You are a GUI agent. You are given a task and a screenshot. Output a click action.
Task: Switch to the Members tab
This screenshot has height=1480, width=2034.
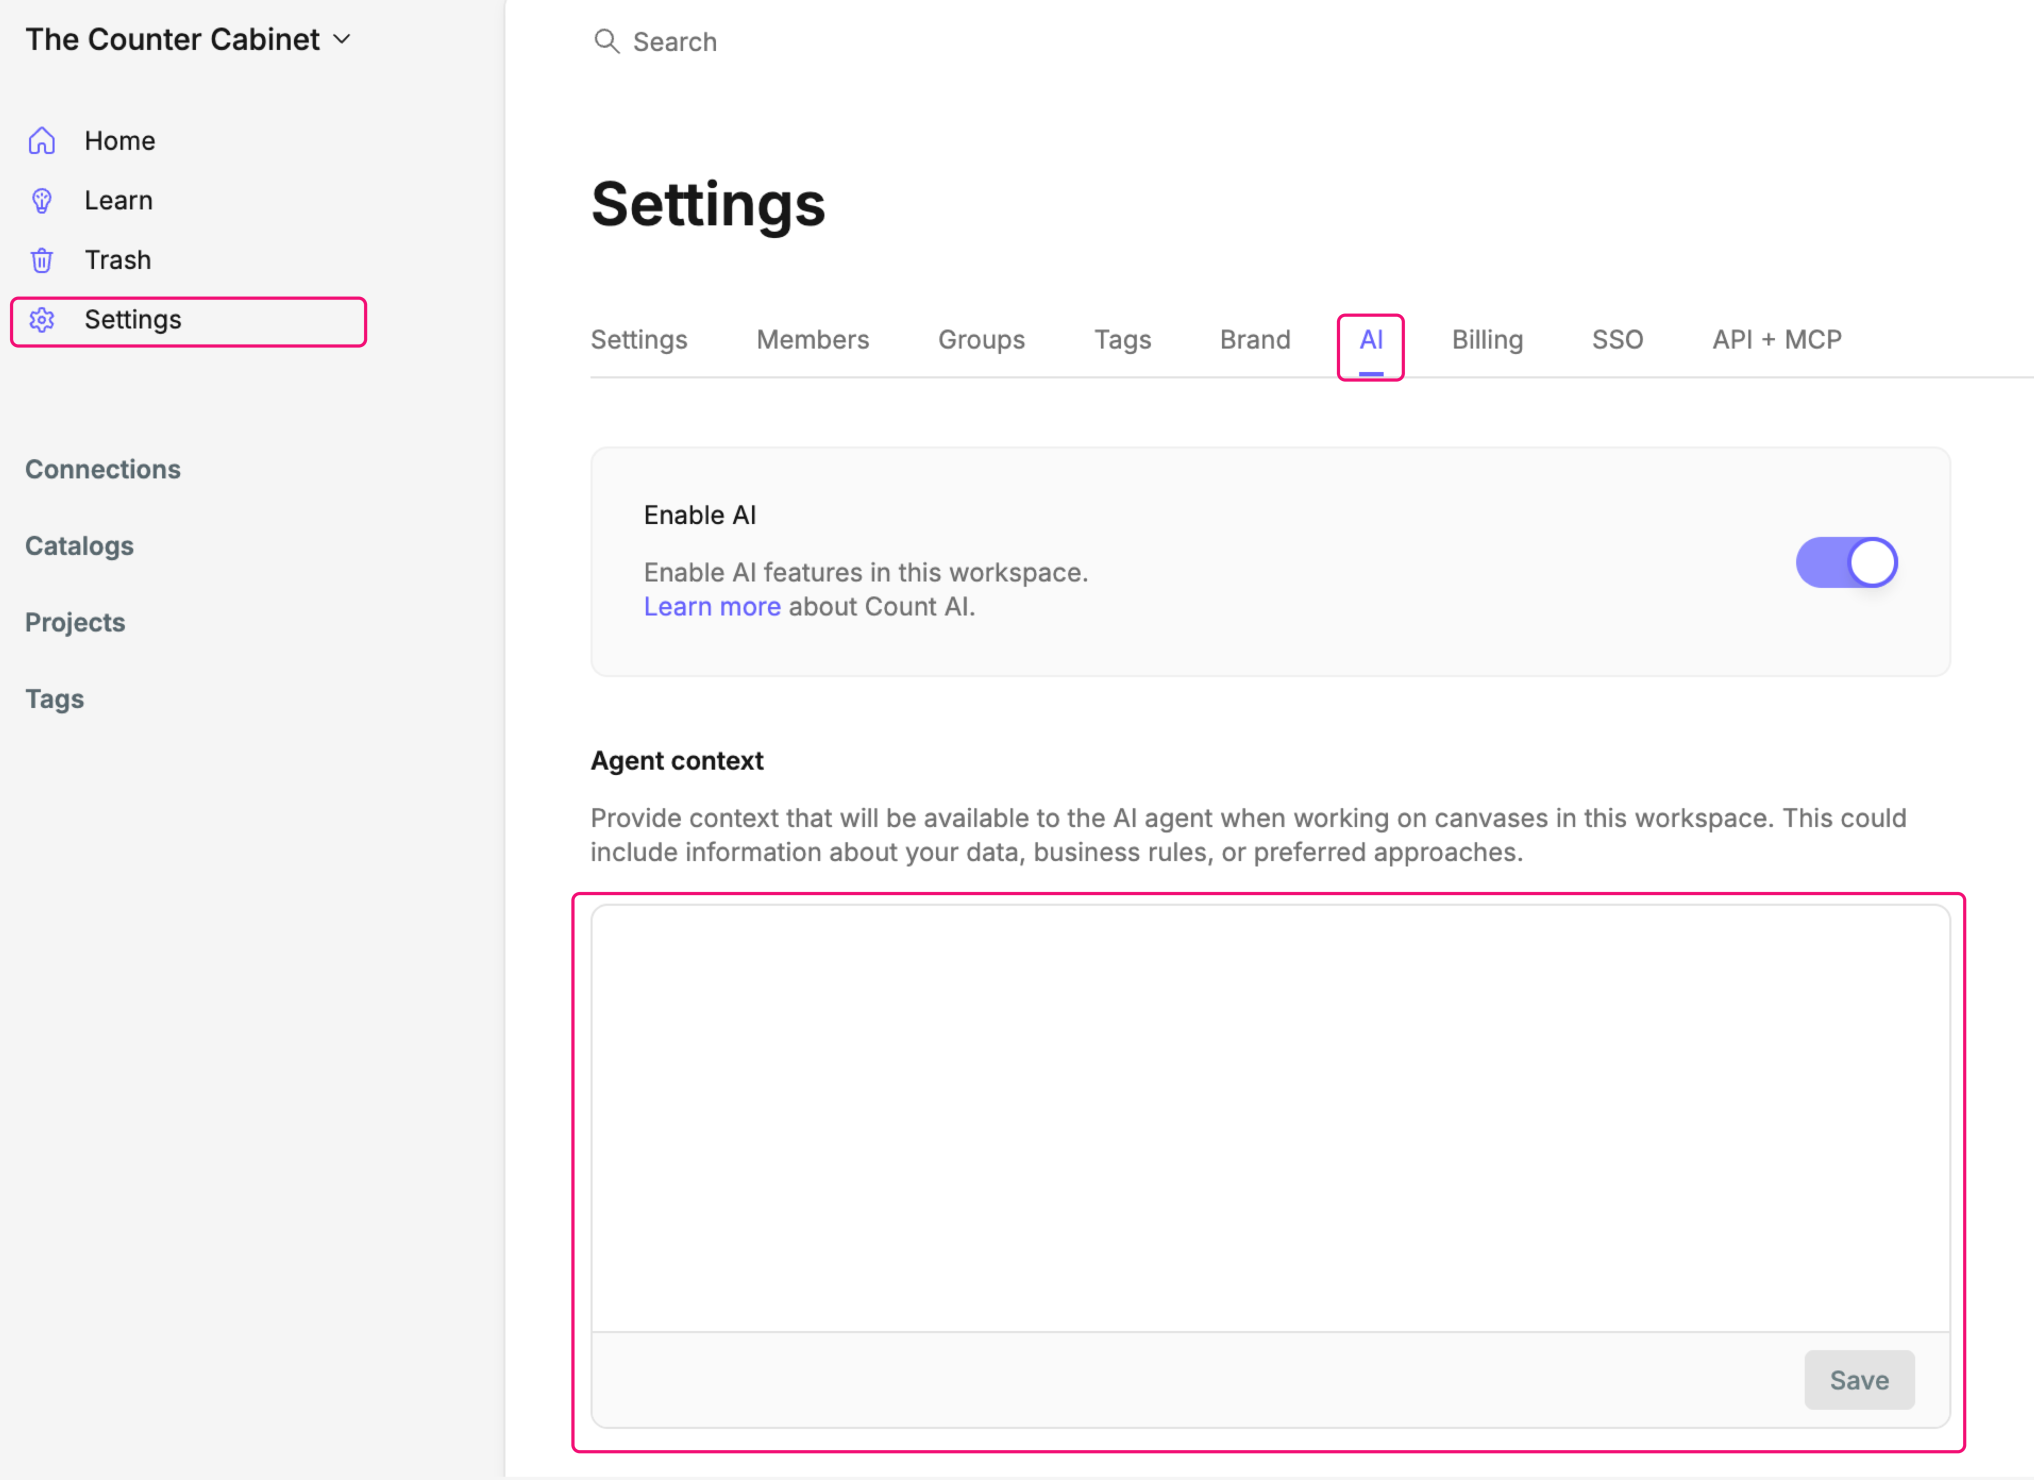click(x=812, y=340)
